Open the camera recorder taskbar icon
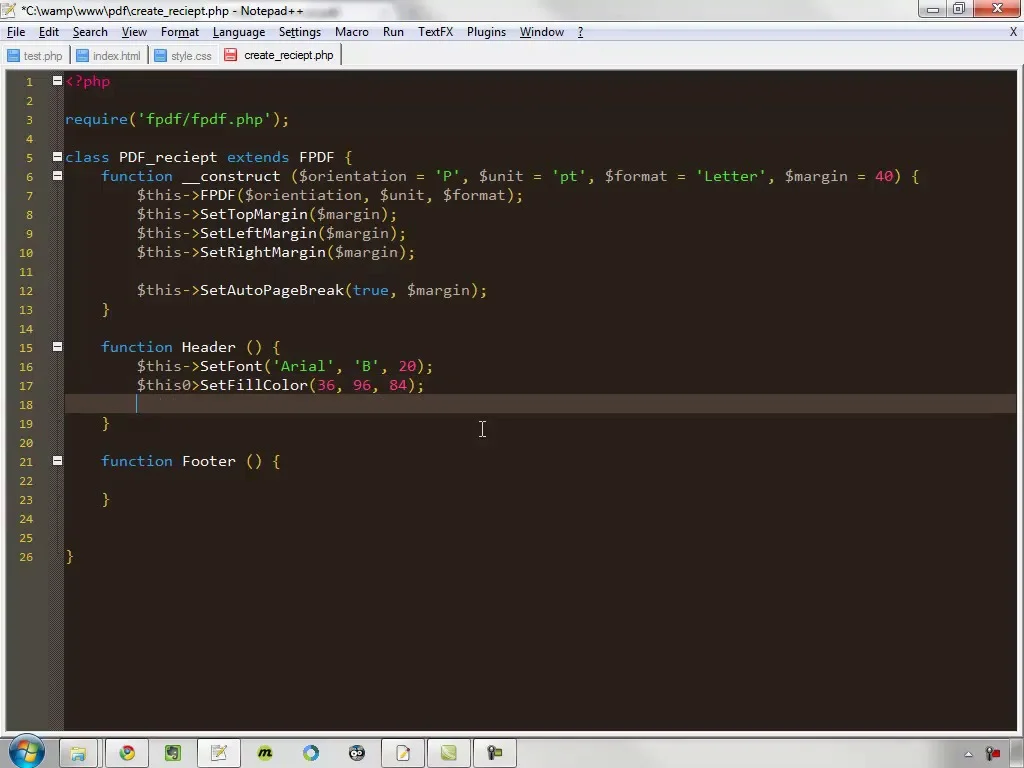This screenshot has height=768, width=1024. click(x=494, y=753)
